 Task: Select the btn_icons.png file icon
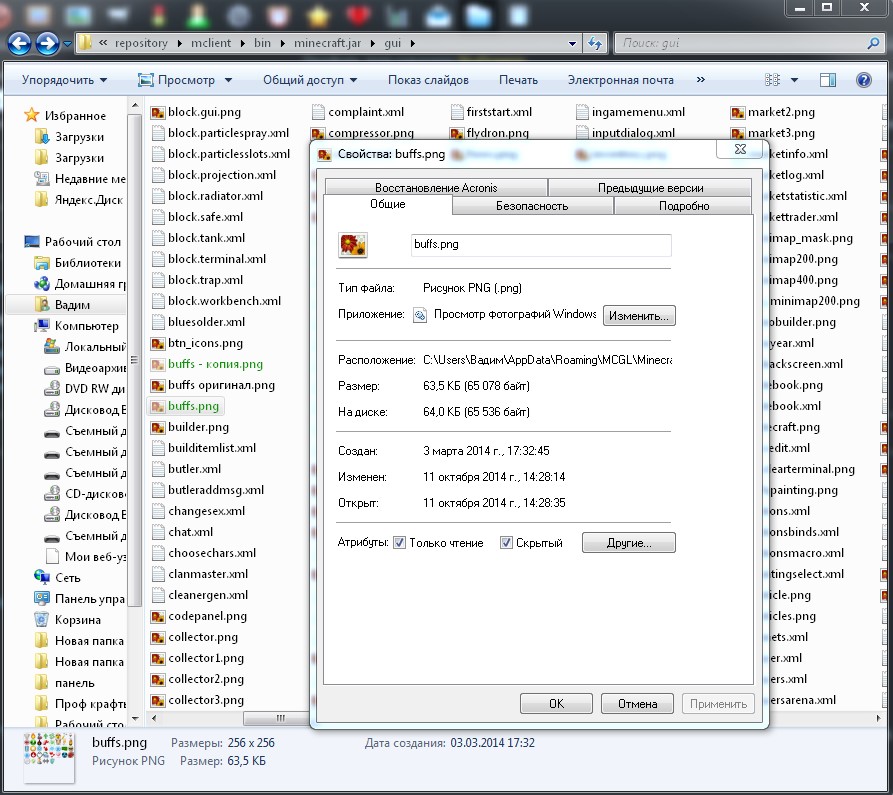[157, 343]
